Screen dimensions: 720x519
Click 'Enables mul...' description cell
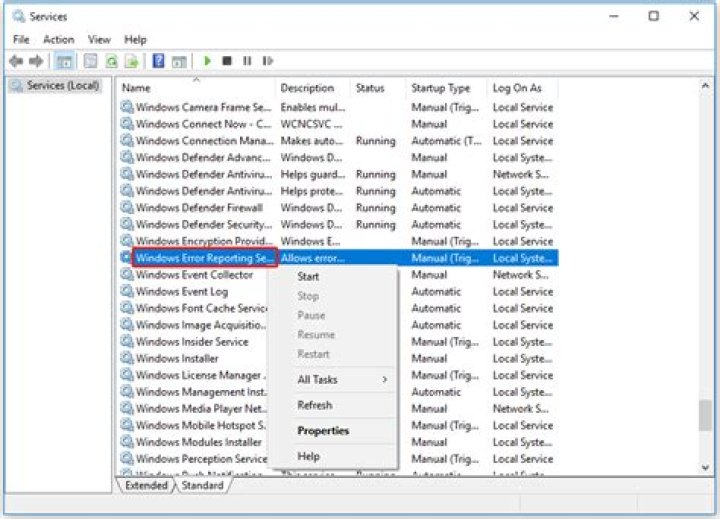point(313,107)
